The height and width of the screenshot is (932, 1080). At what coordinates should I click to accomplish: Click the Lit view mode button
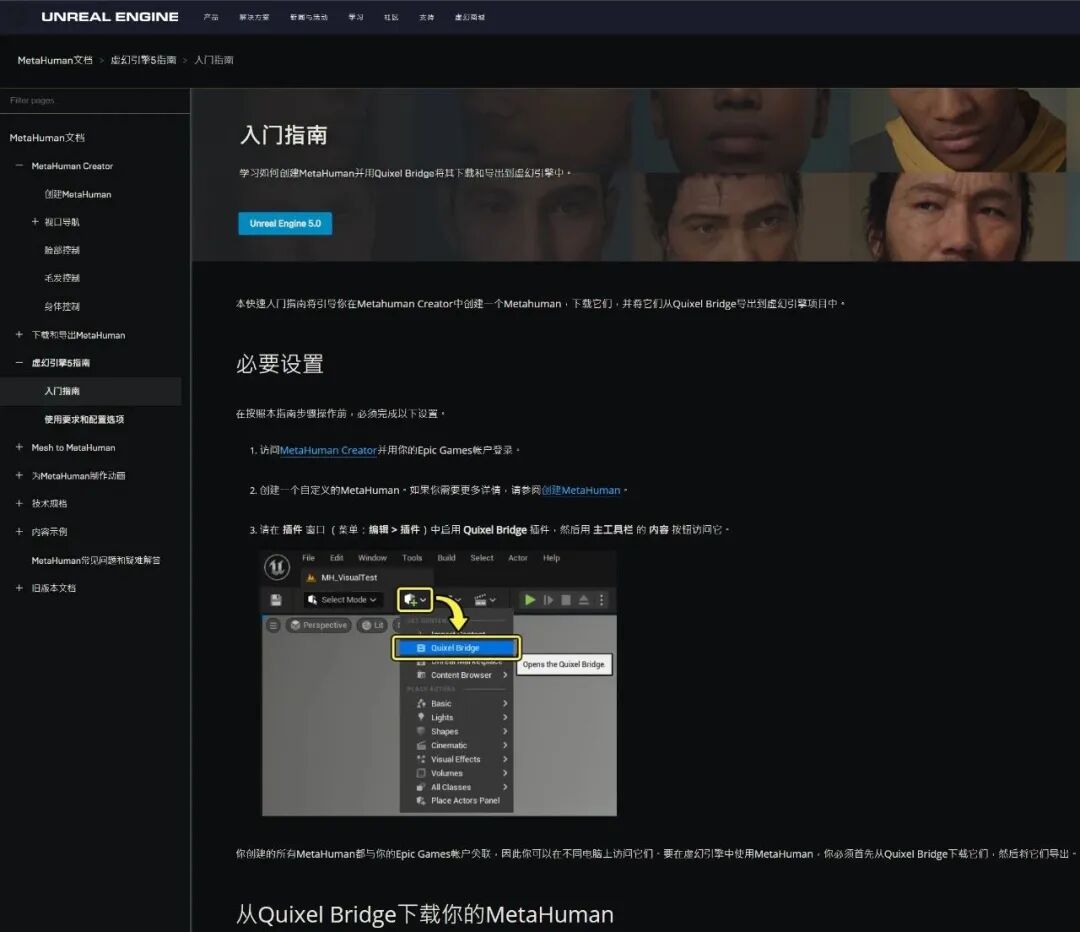pos(373,625)
